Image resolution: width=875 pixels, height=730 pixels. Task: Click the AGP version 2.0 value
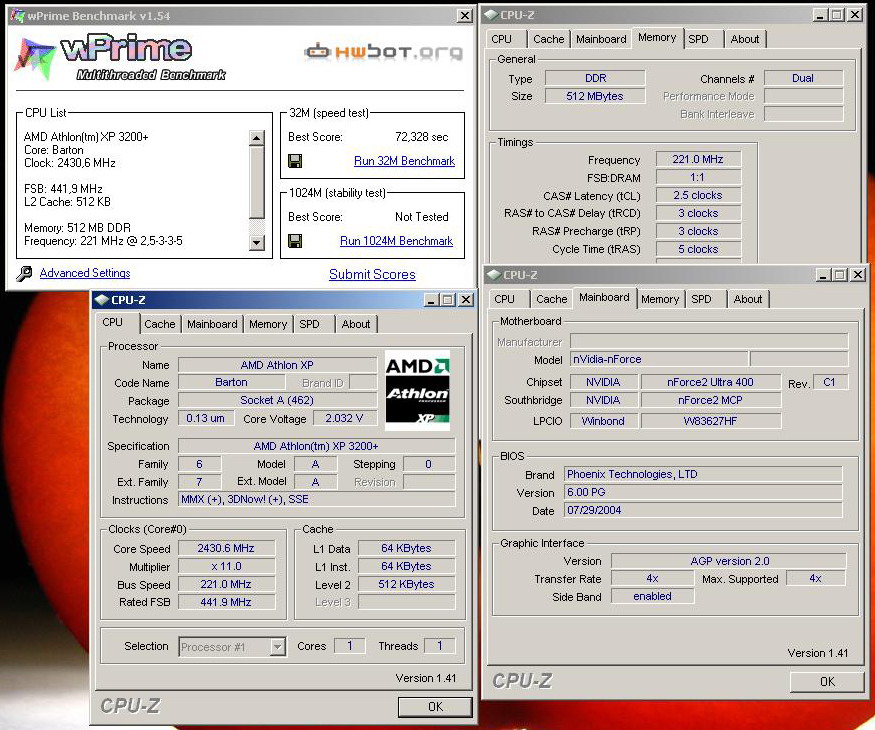(729, 561)
